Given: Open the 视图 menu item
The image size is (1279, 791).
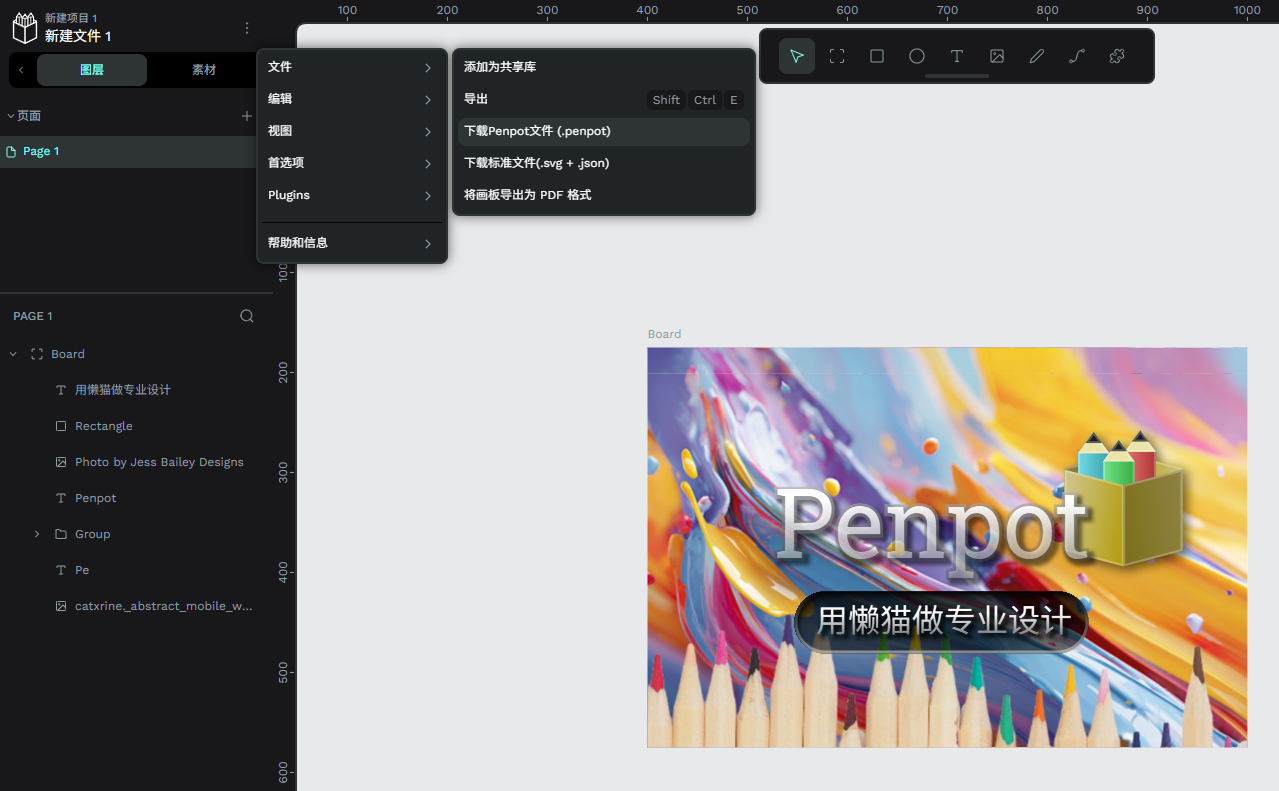Looking at the screenshot, I should (x=352, y=131).
